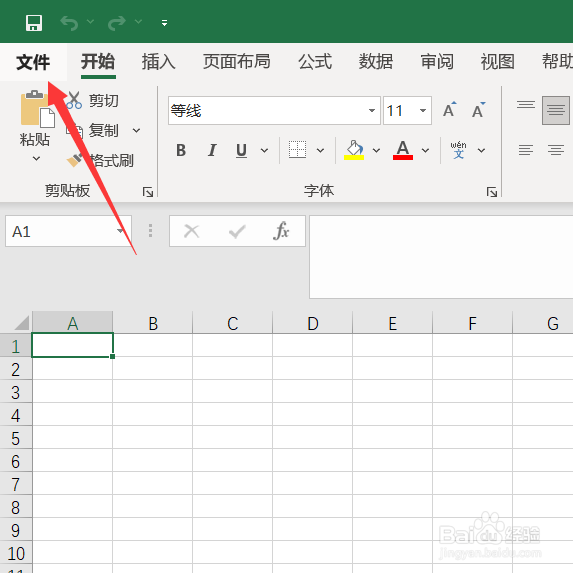573x573 pixels.
Task: Select row 2 header
Action: 16,369
